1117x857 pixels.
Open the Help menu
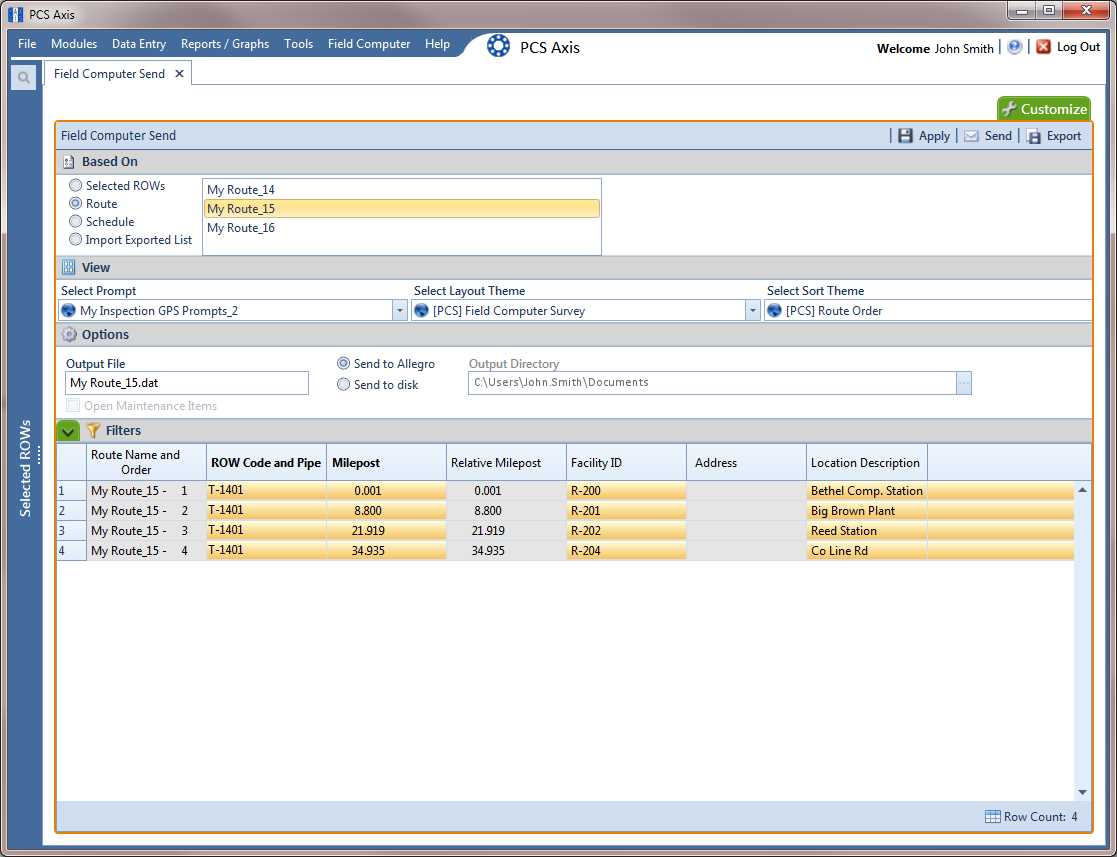(437, 43)
